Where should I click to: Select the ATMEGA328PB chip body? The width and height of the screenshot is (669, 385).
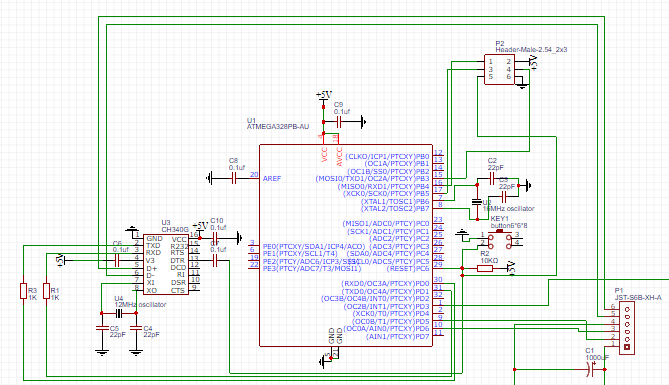coord(346,245)
